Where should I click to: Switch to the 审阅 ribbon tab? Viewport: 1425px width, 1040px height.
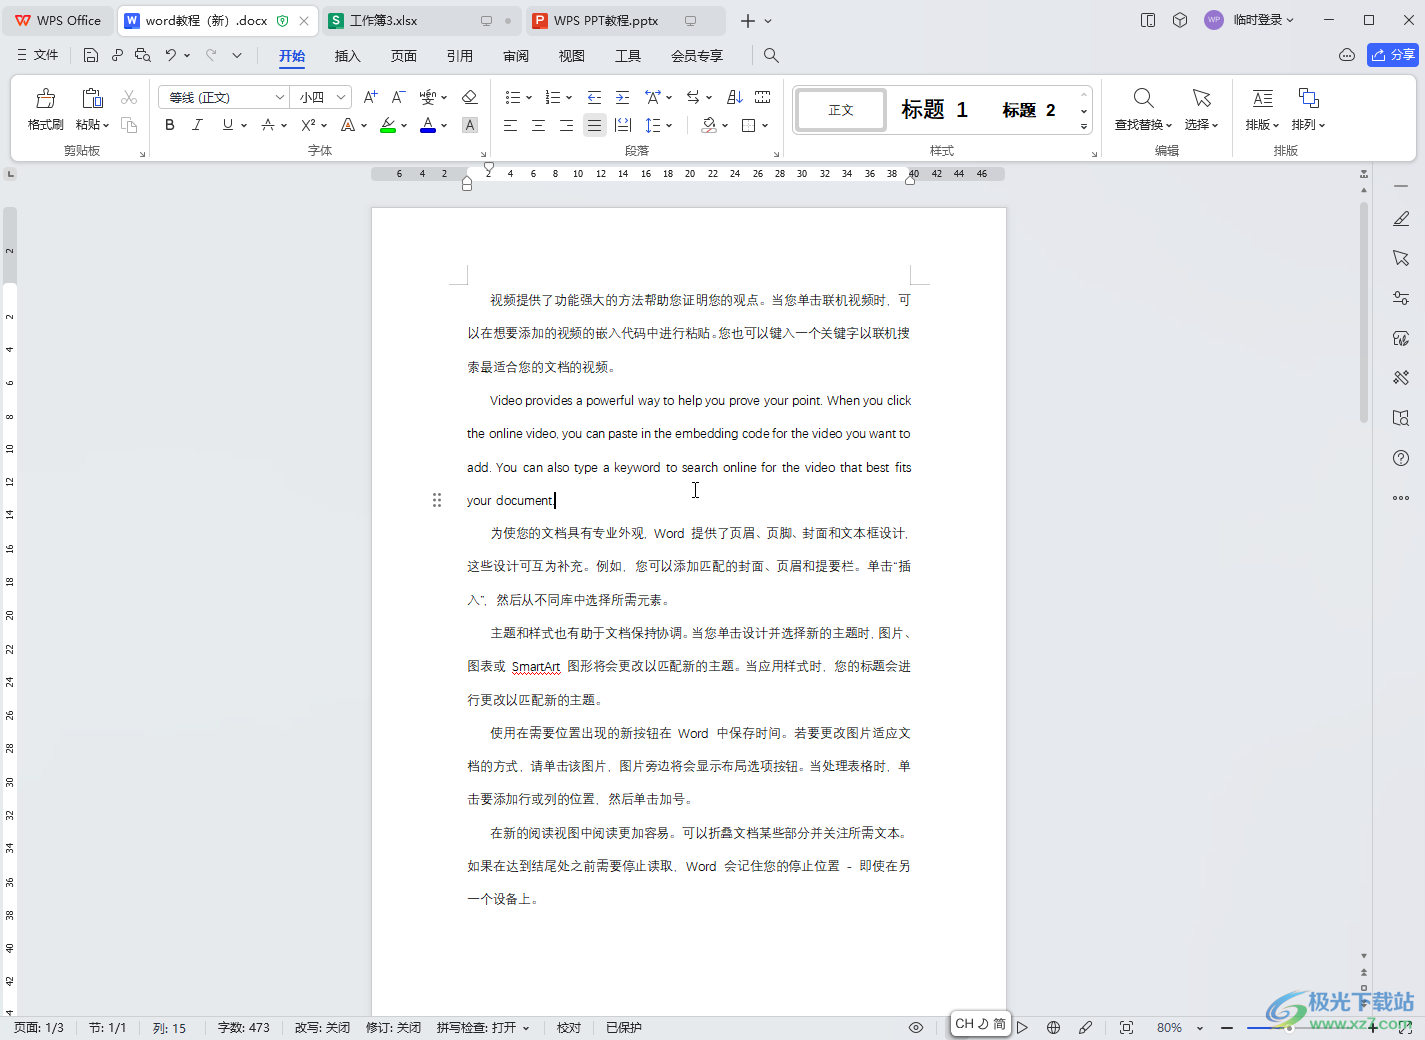pyautogui.click(x=516, y=55)
